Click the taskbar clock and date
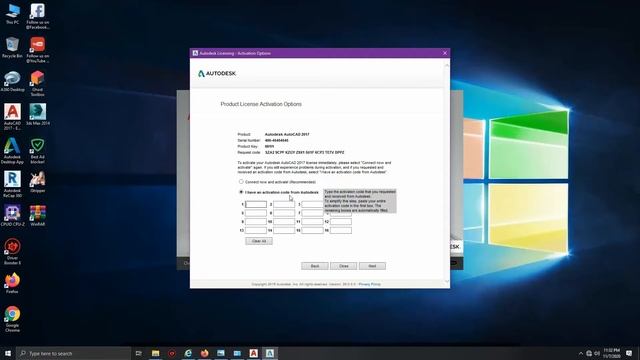 point(611,353)
